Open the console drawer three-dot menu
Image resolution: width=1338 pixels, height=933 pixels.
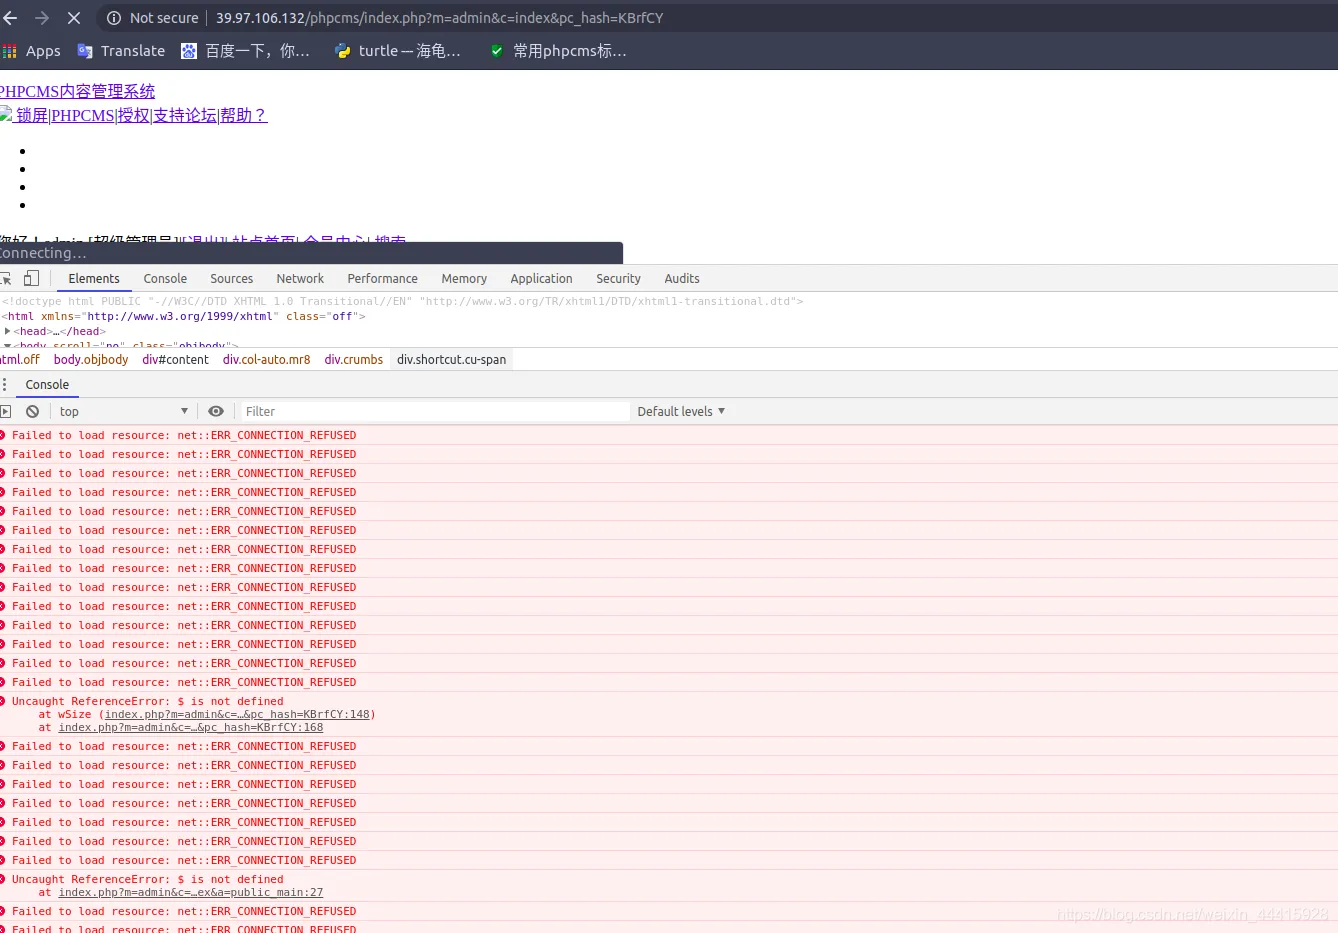[x=4, y=385]
